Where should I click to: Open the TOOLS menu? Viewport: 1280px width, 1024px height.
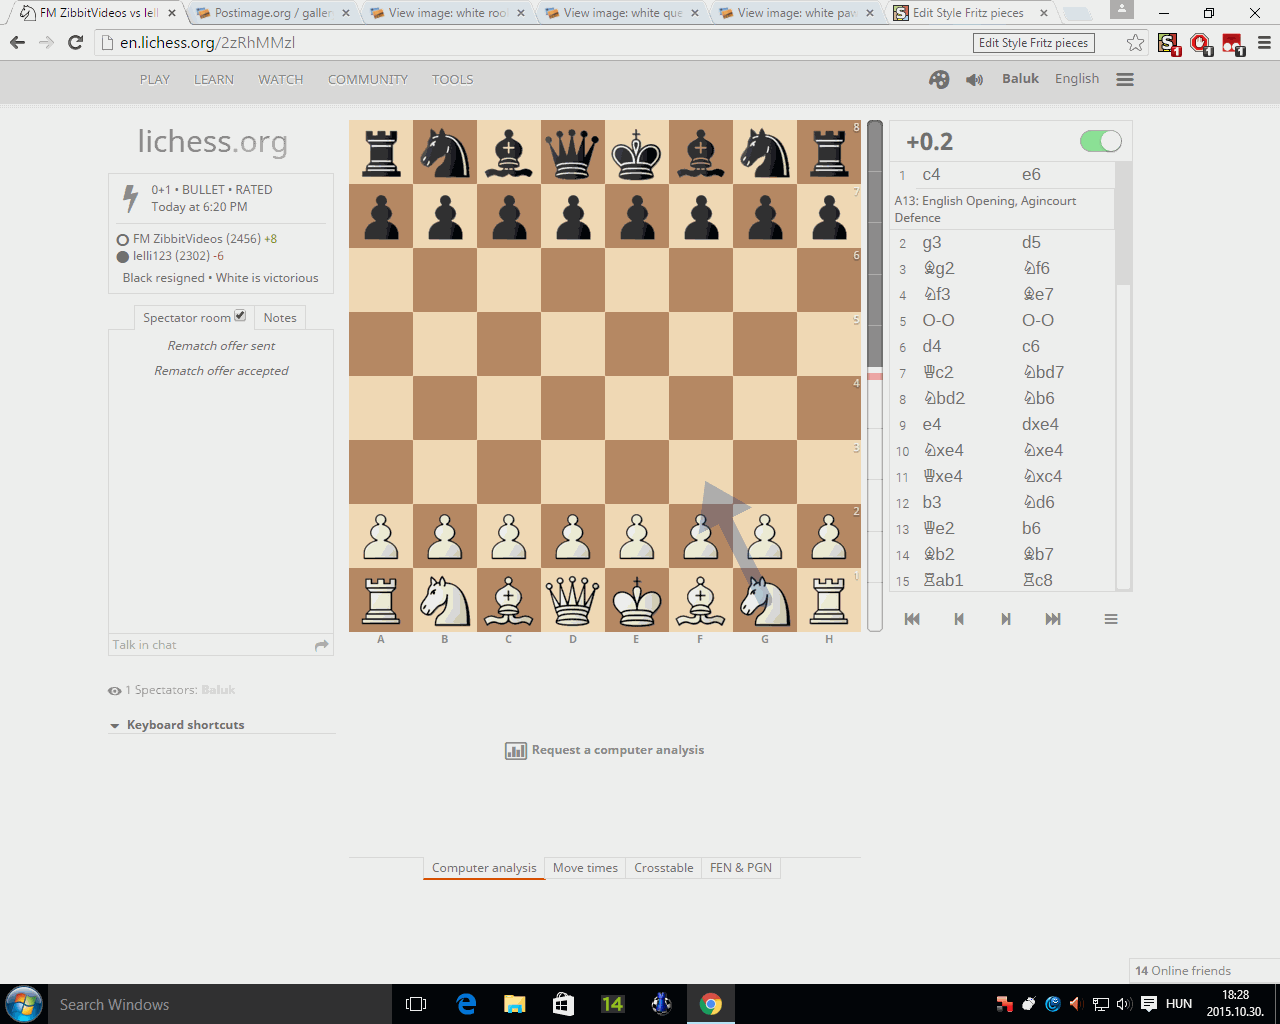point(453,80)
